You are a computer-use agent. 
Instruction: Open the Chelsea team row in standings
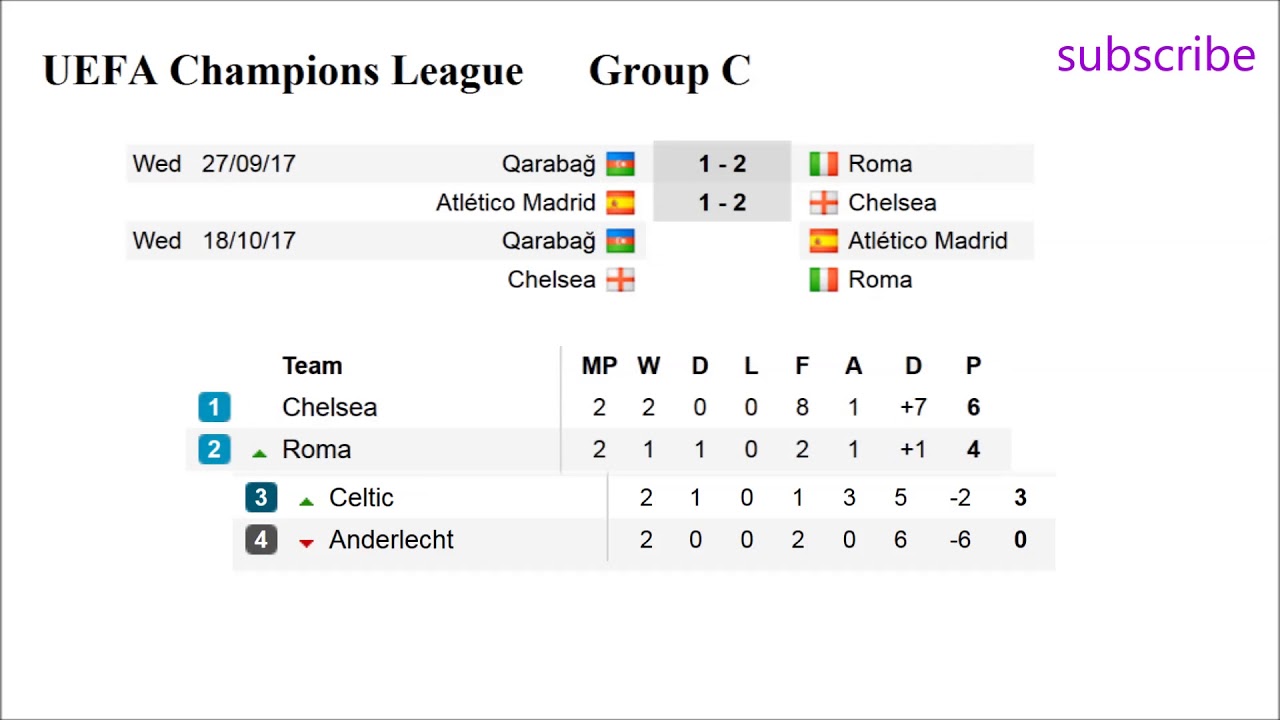click(x=329, y=407)
